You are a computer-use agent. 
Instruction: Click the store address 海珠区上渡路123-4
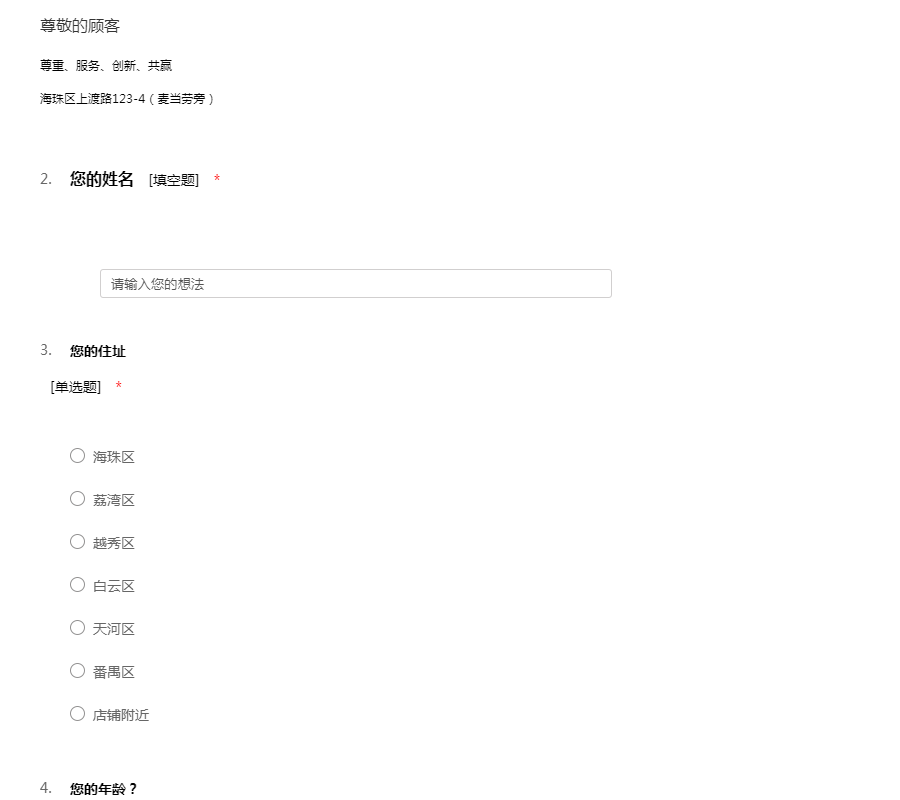127,99
